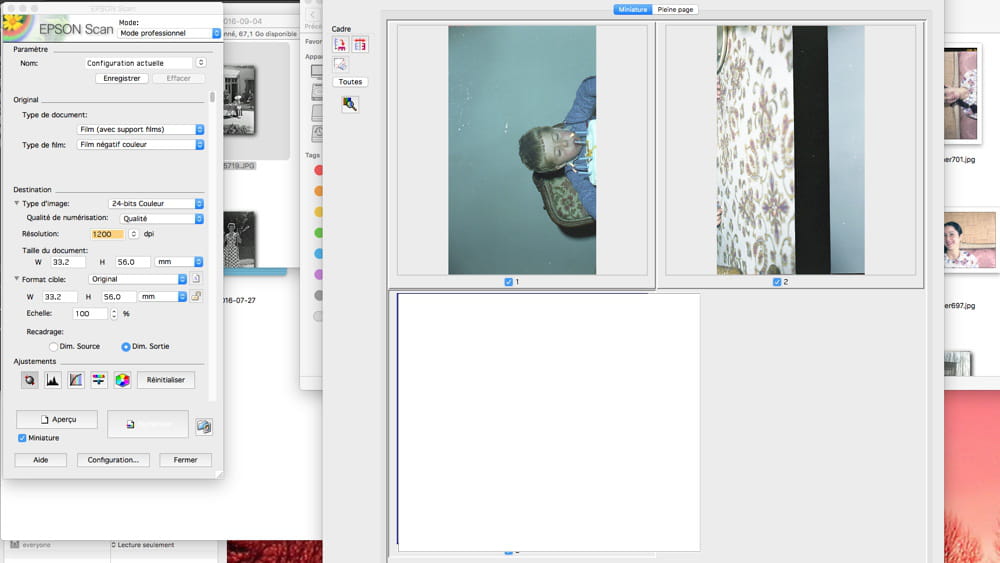Open the Type d'image 24-bits Couleur dropdown
This screenshot has height=563, width=1000.
pyautogui.click(x=156, y=204)
